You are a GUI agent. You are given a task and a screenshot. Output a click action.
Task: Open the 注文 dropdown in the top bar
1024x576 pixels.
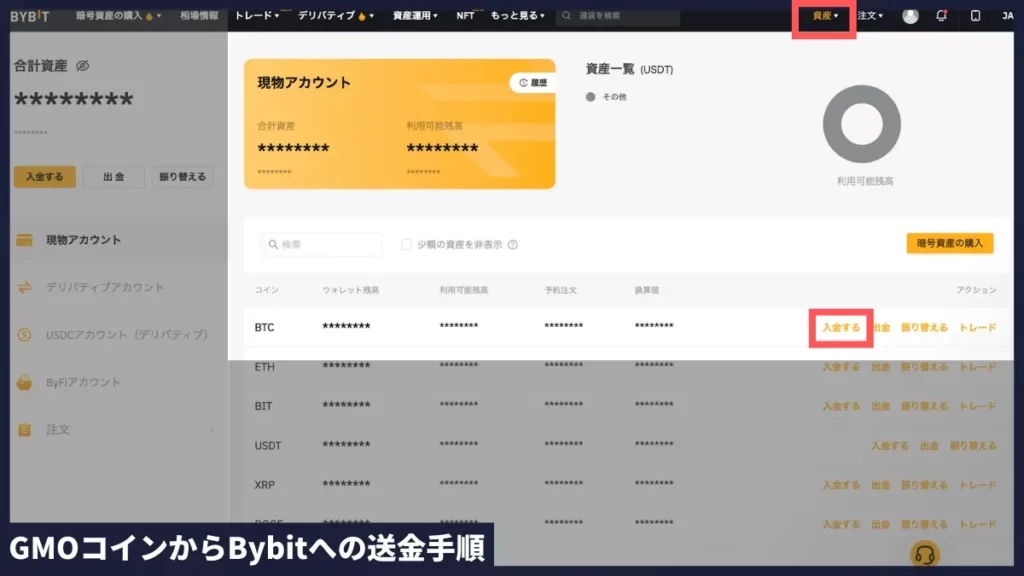pos(870,16)
